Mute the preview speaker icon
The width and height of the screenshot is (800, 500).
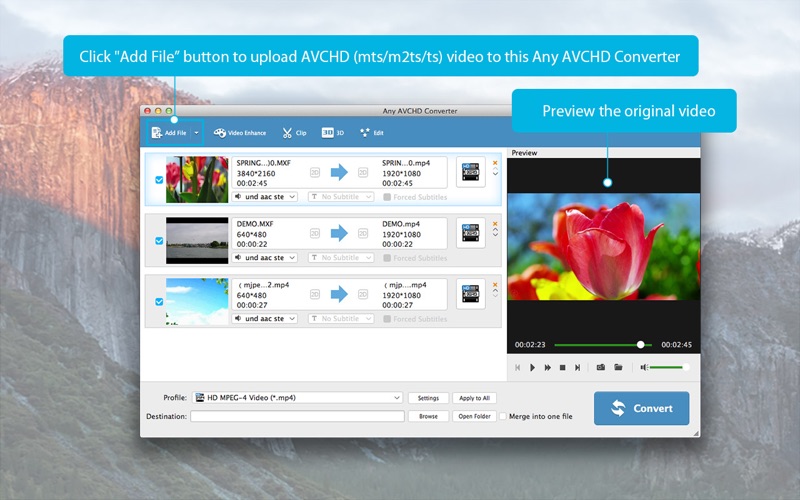[x=644, y=367]
